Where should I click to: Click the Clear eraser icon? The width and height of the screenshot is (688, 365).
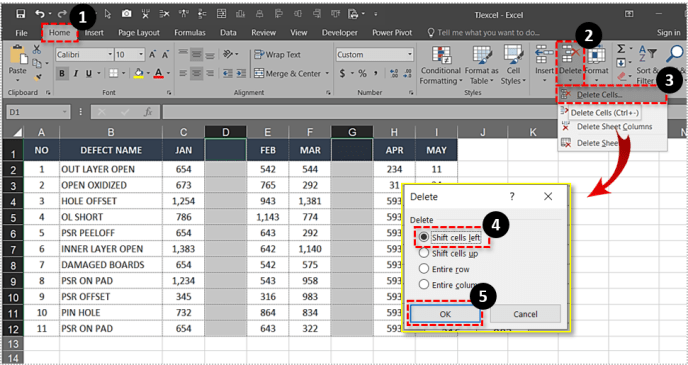click(621, 77)
